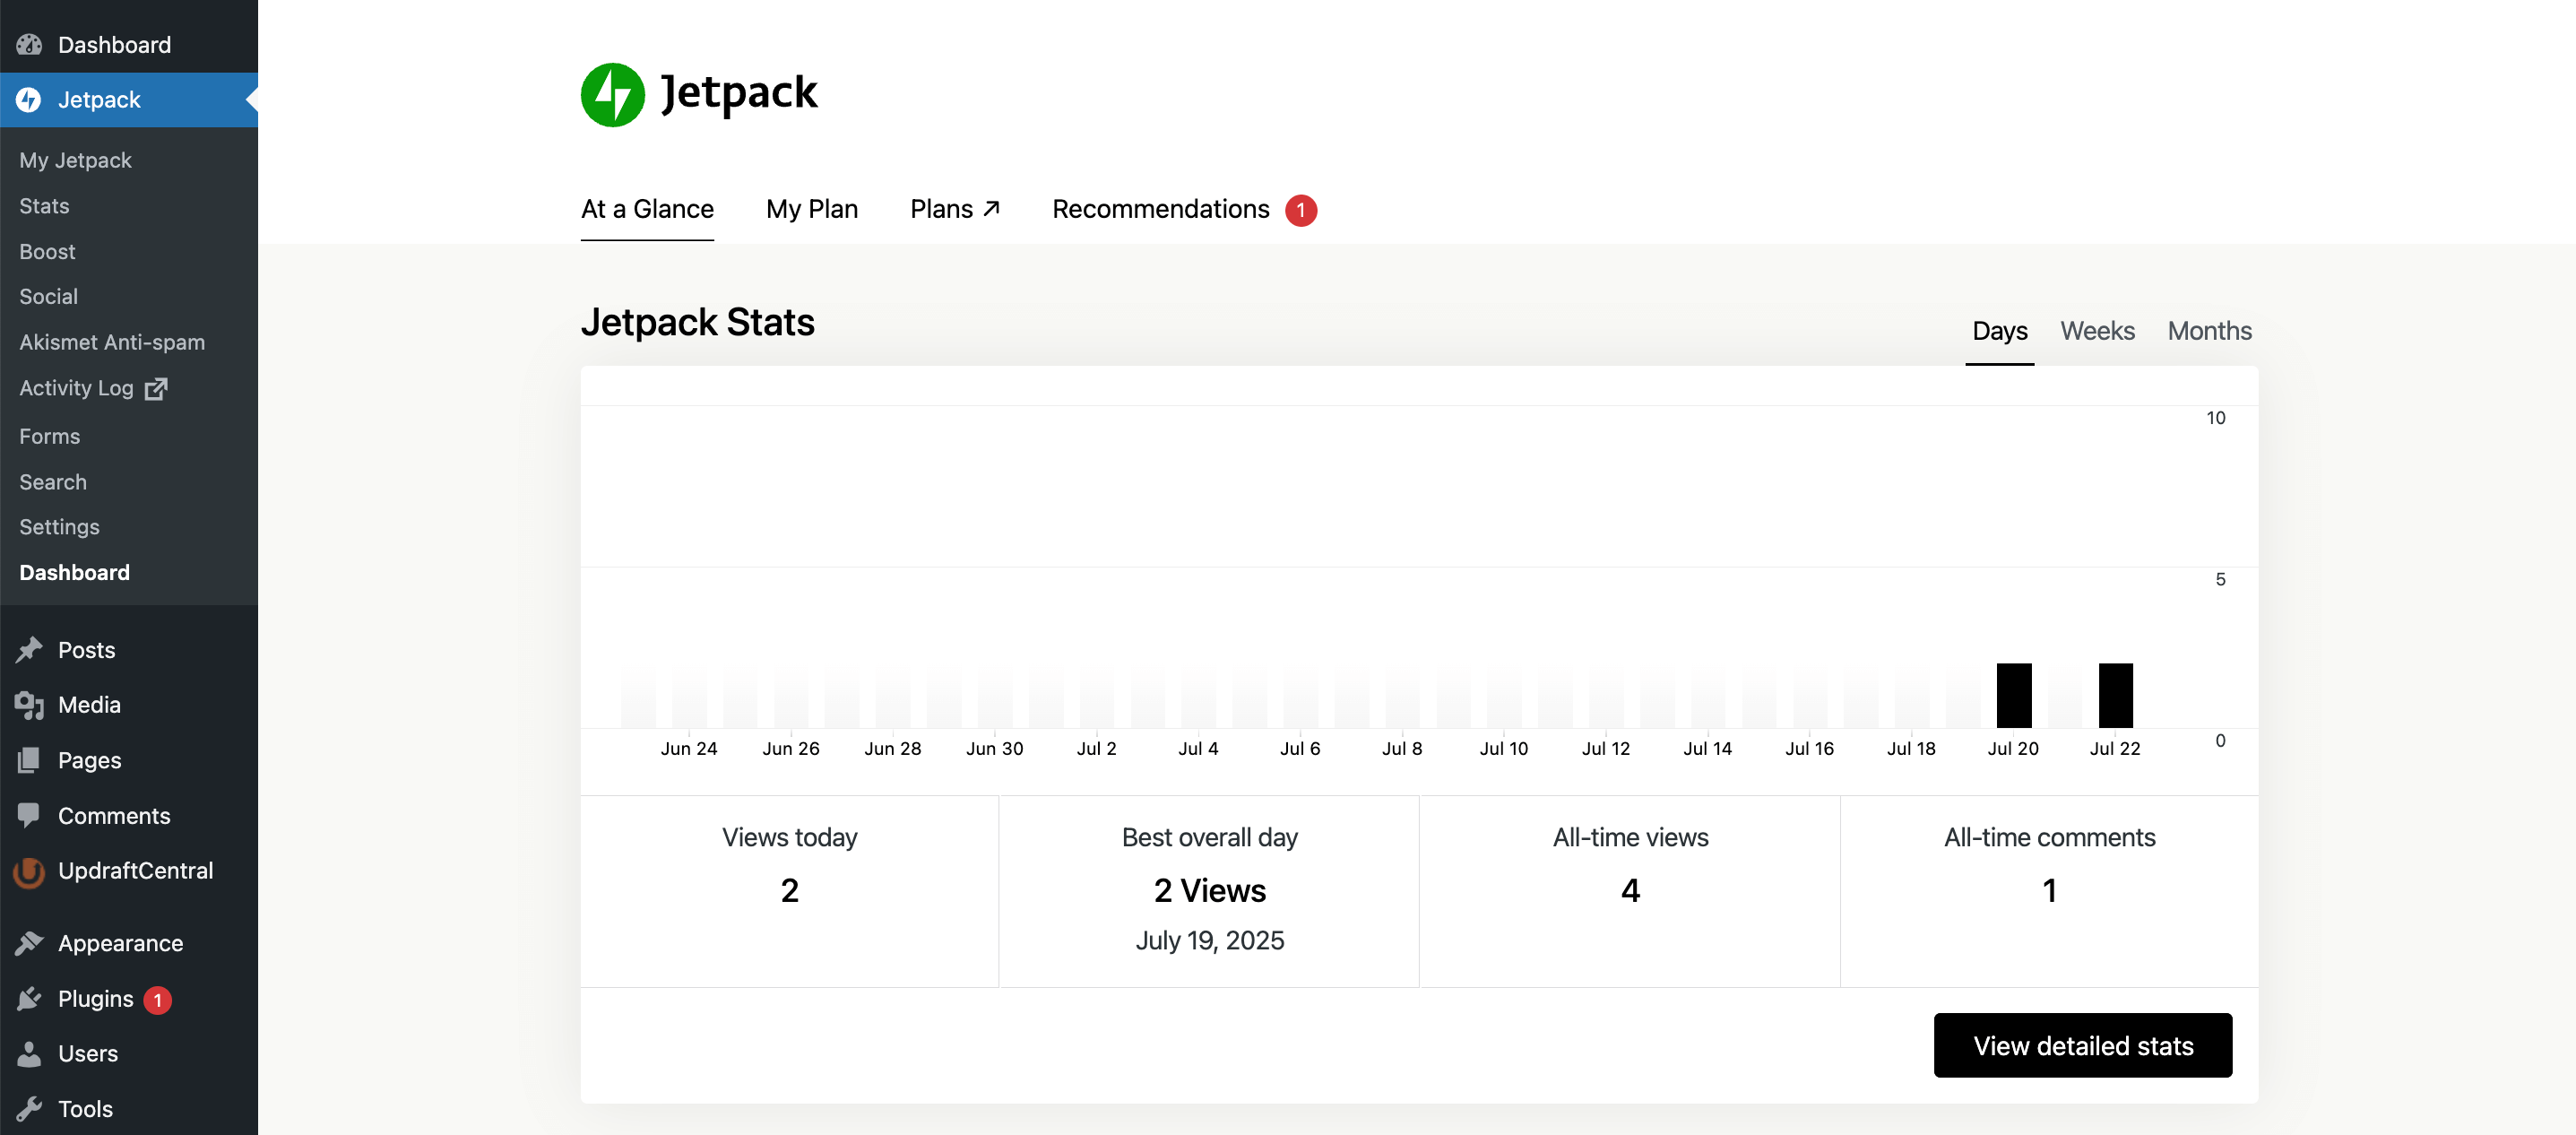The height and width of the screenshot is (1135, 2576).
Task: Open Activity Log external link
Action: pos(92,388)
